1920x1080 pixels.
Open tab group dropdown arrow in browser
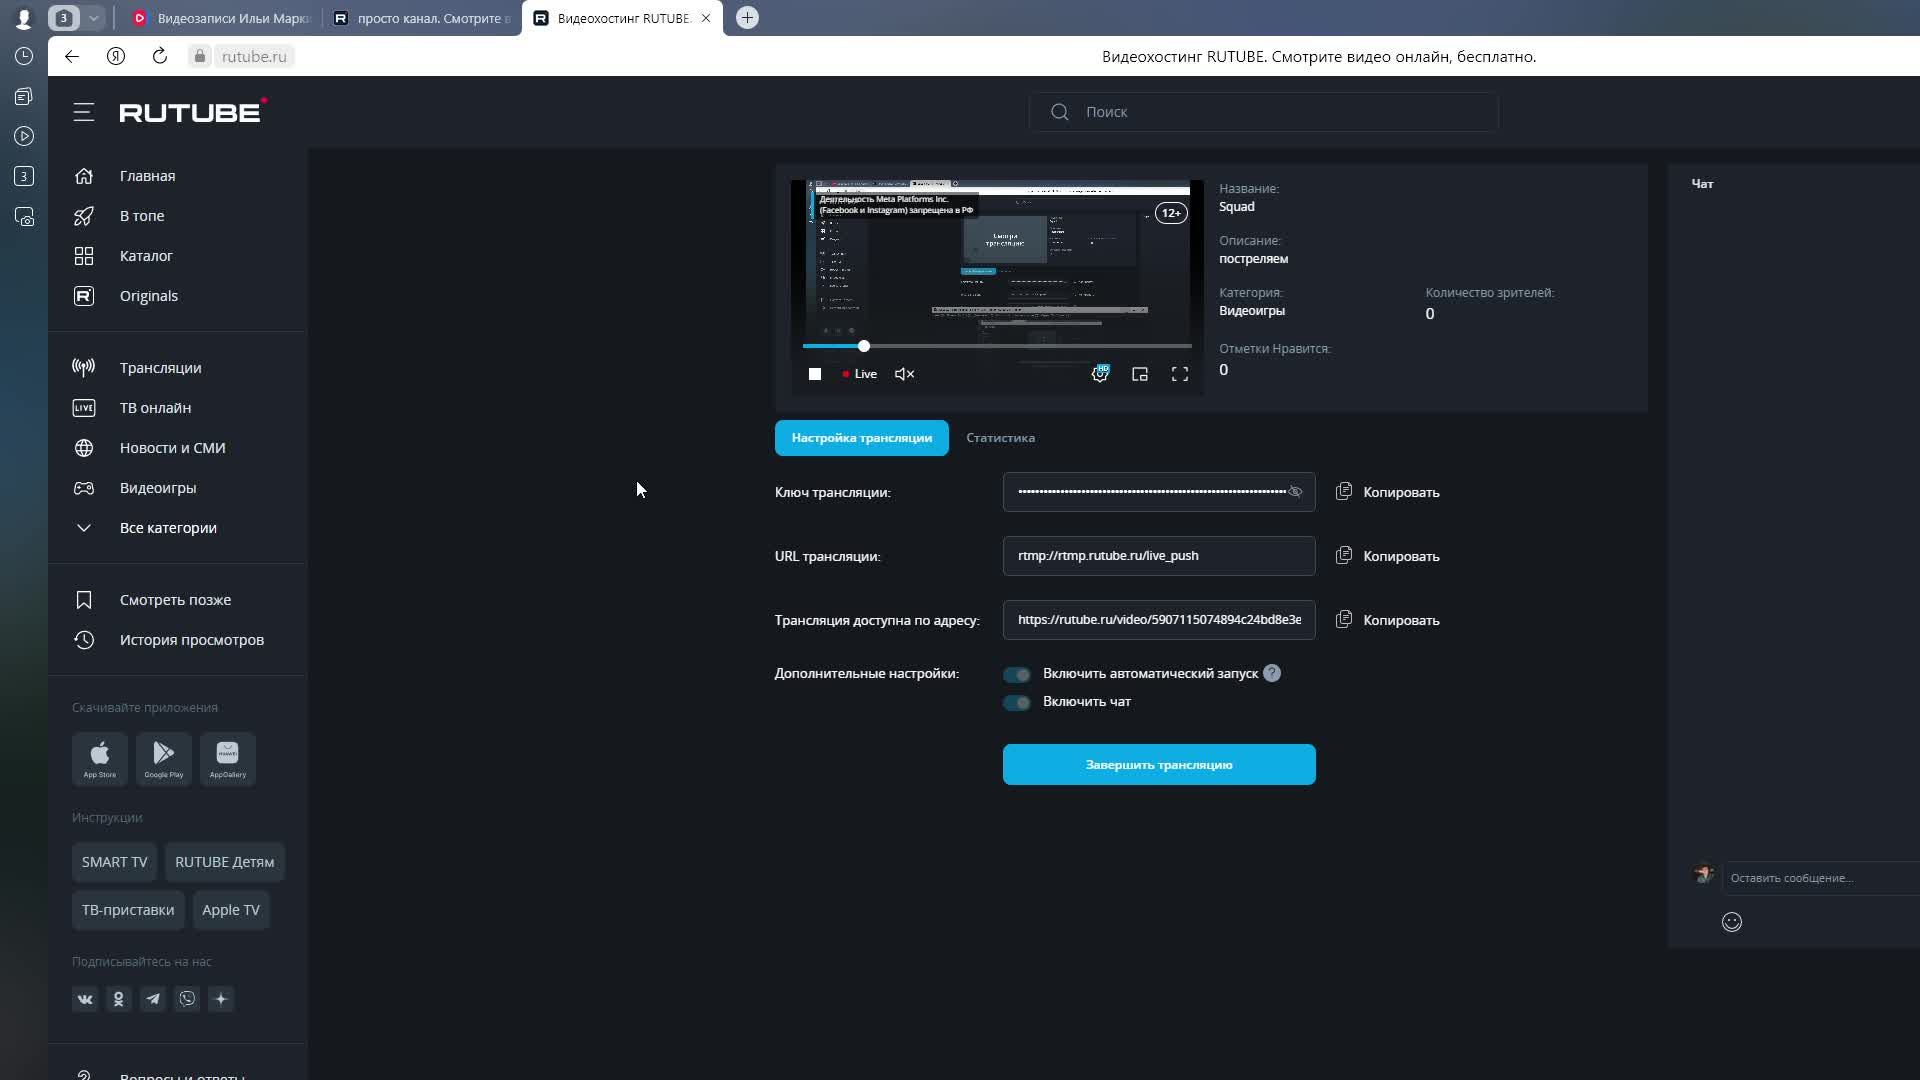(93, 18)
